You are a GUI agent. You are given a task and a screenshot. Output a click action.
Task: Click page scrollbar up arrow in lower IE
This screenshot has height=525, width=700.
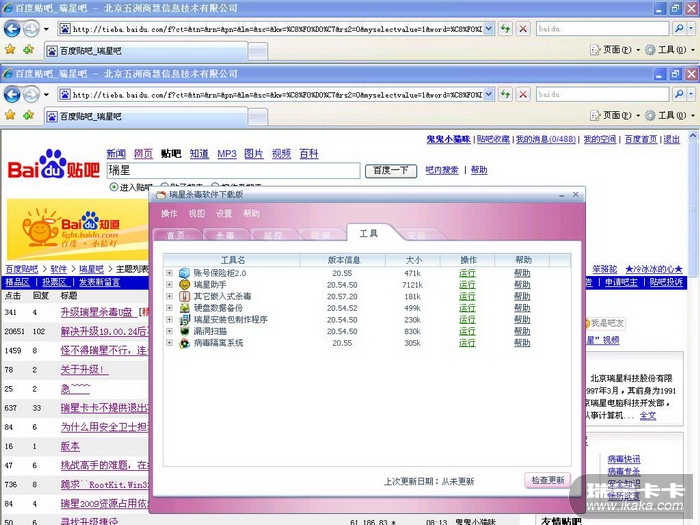click(692, 136)
